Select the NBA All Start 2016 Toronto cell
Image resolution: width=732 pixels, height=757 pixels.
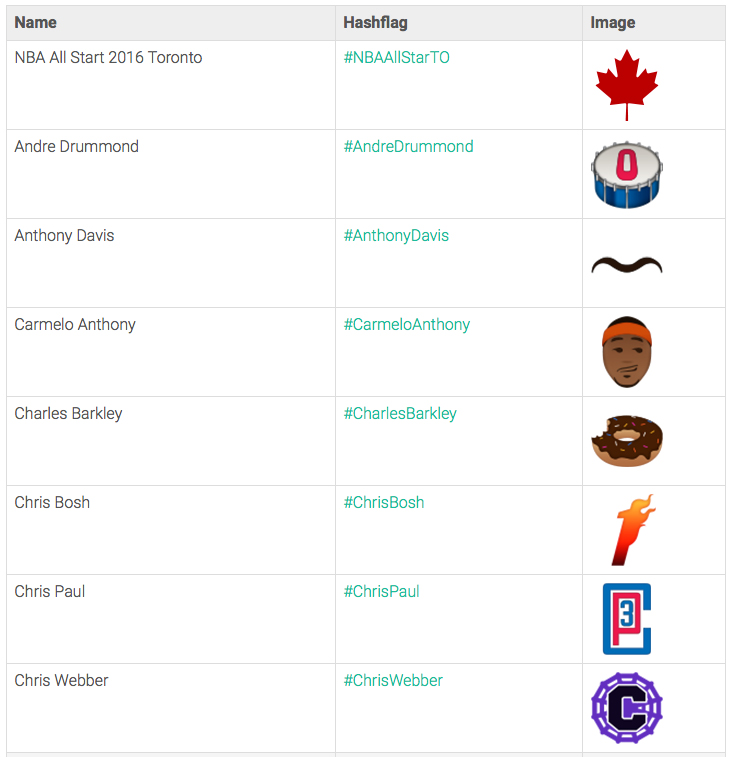(x=171, y=85)
